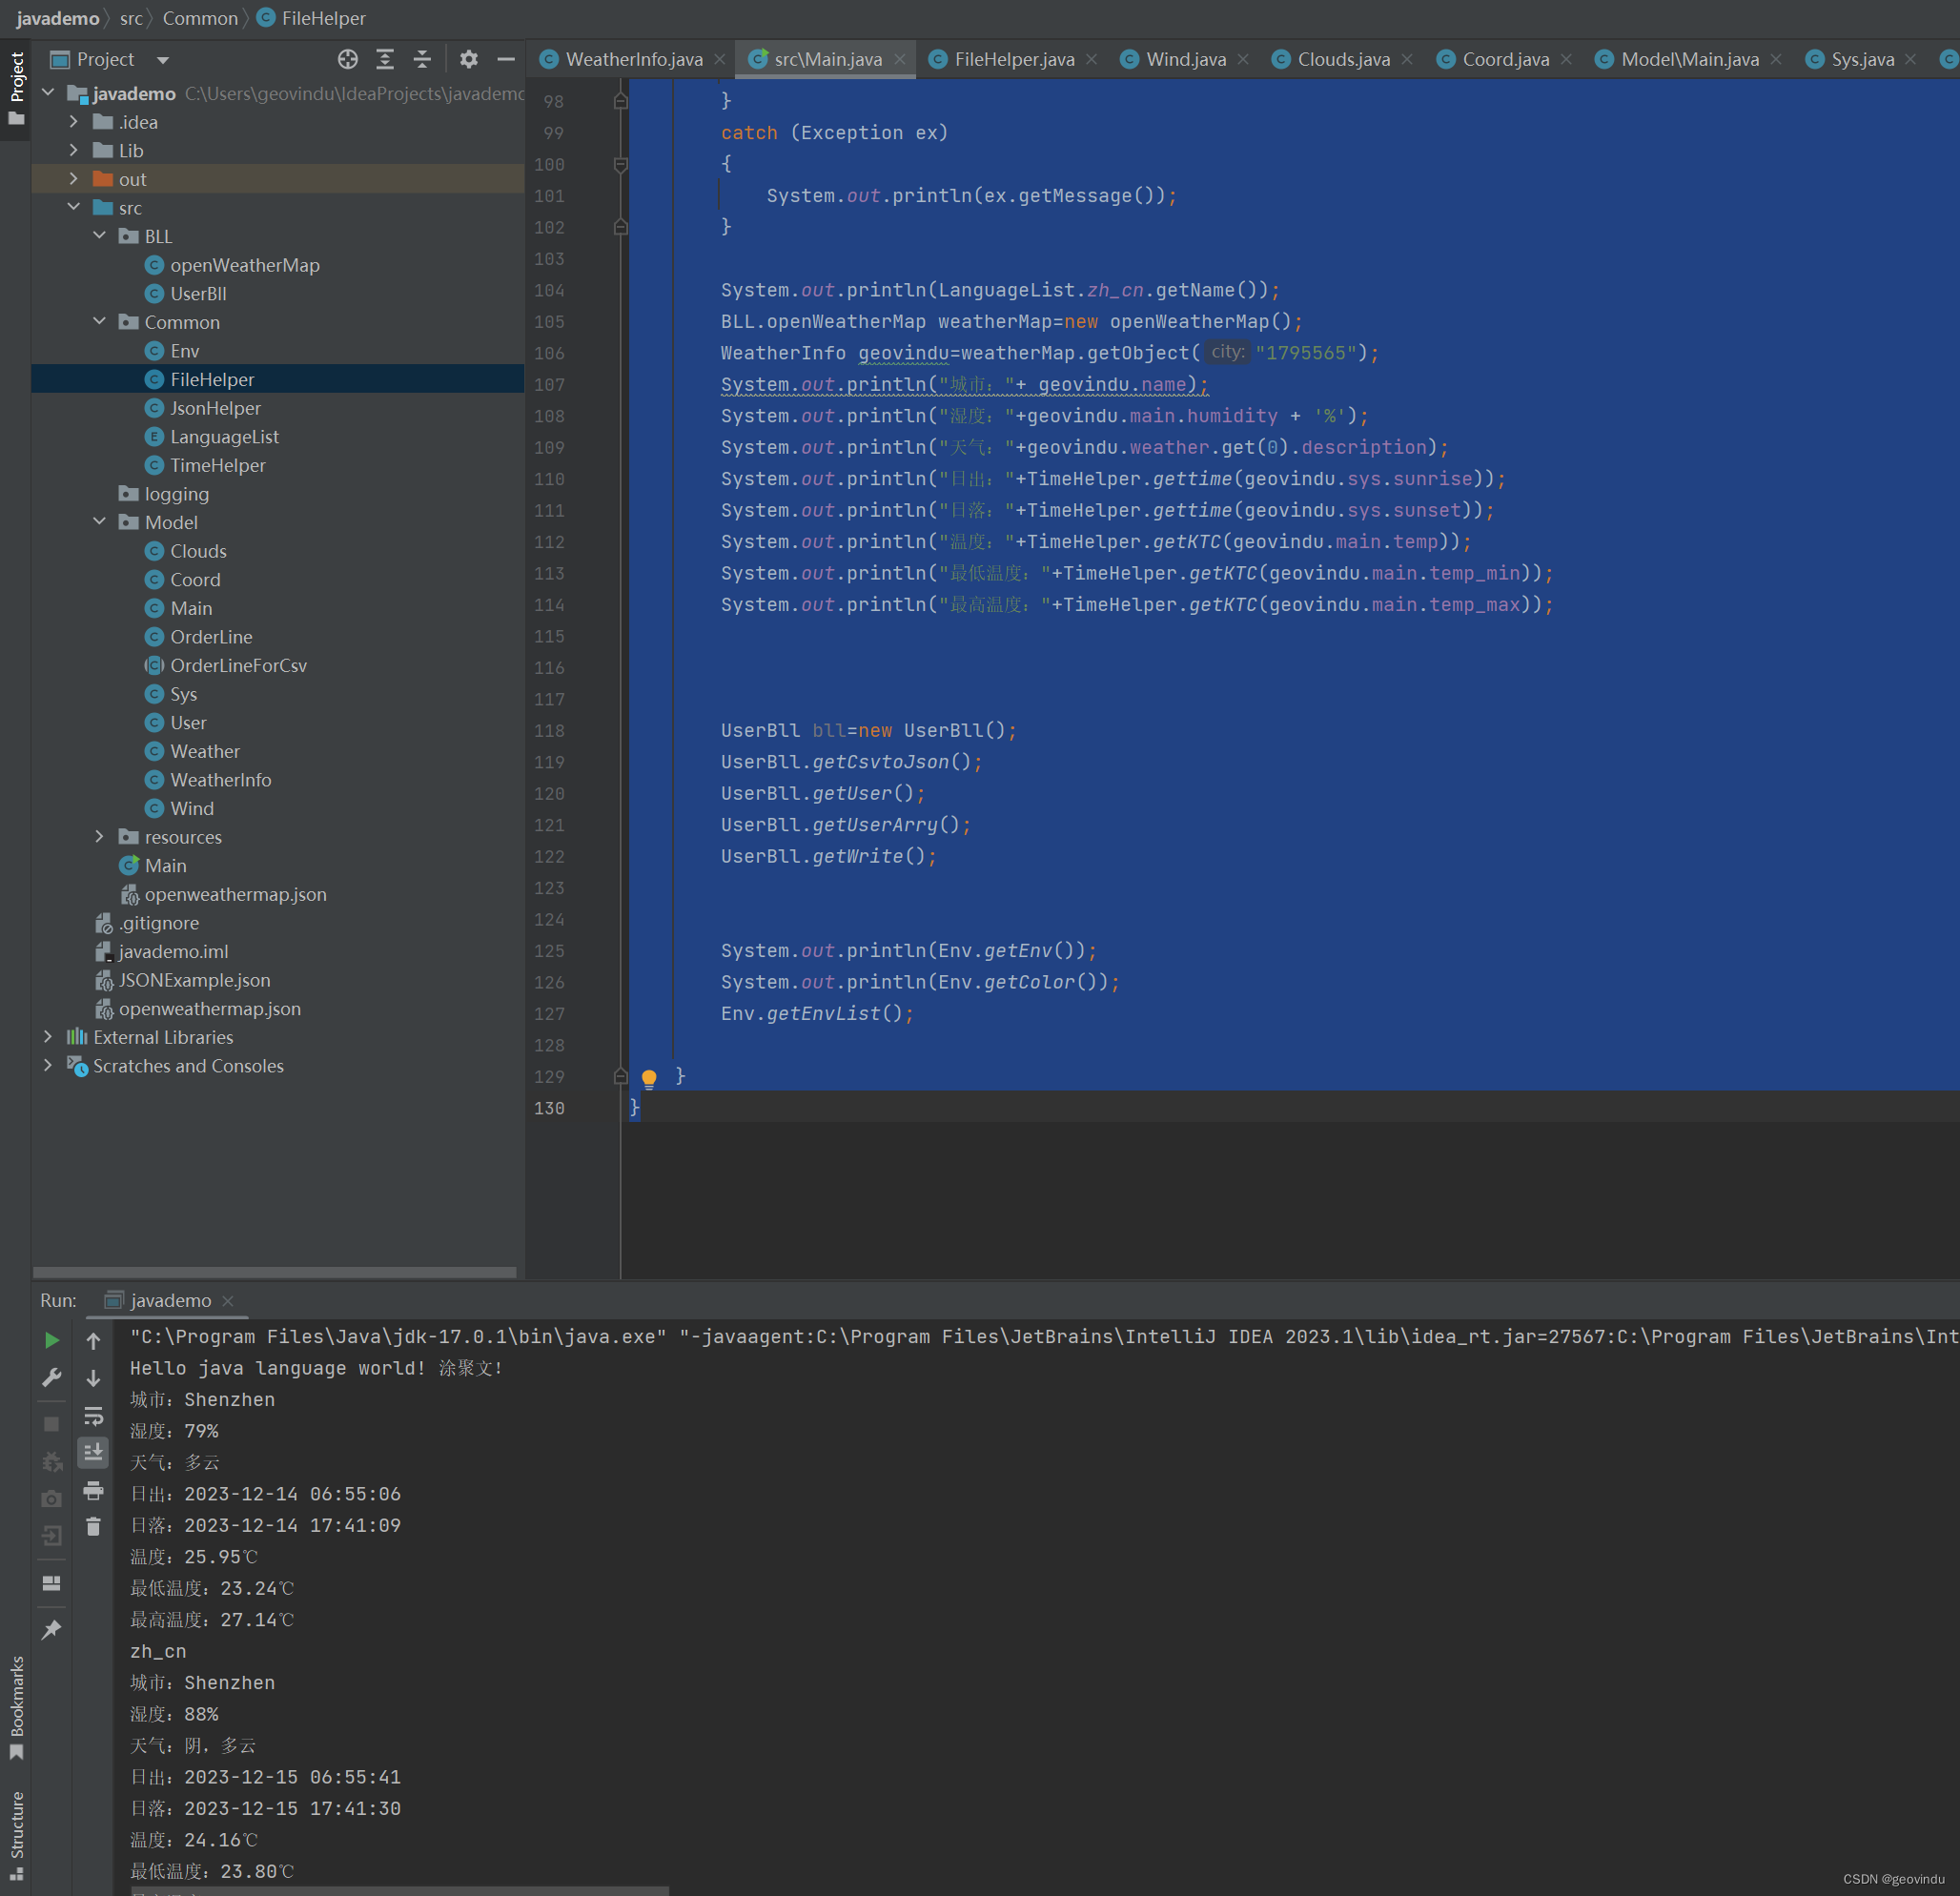Collapse the Model folder

click(x=99, y=521)
